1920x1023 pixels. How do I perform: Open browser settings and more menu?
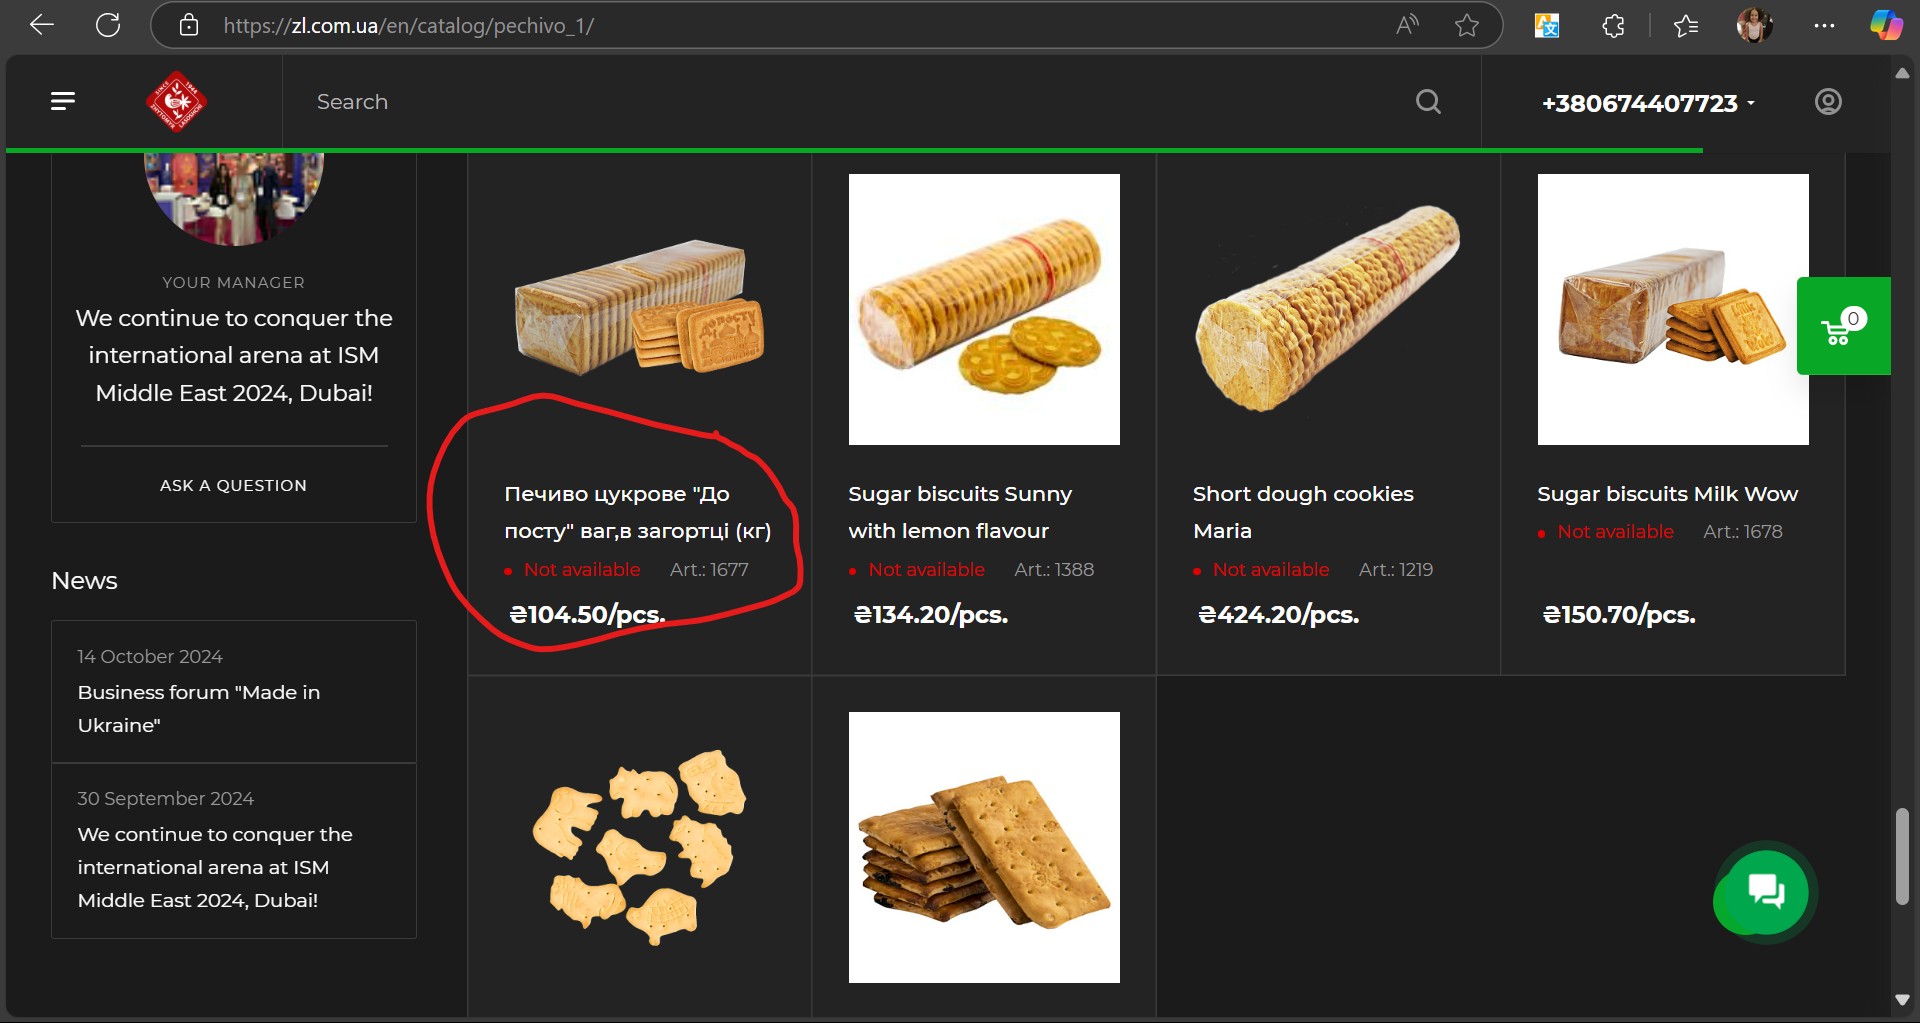tap(1824, 25)
